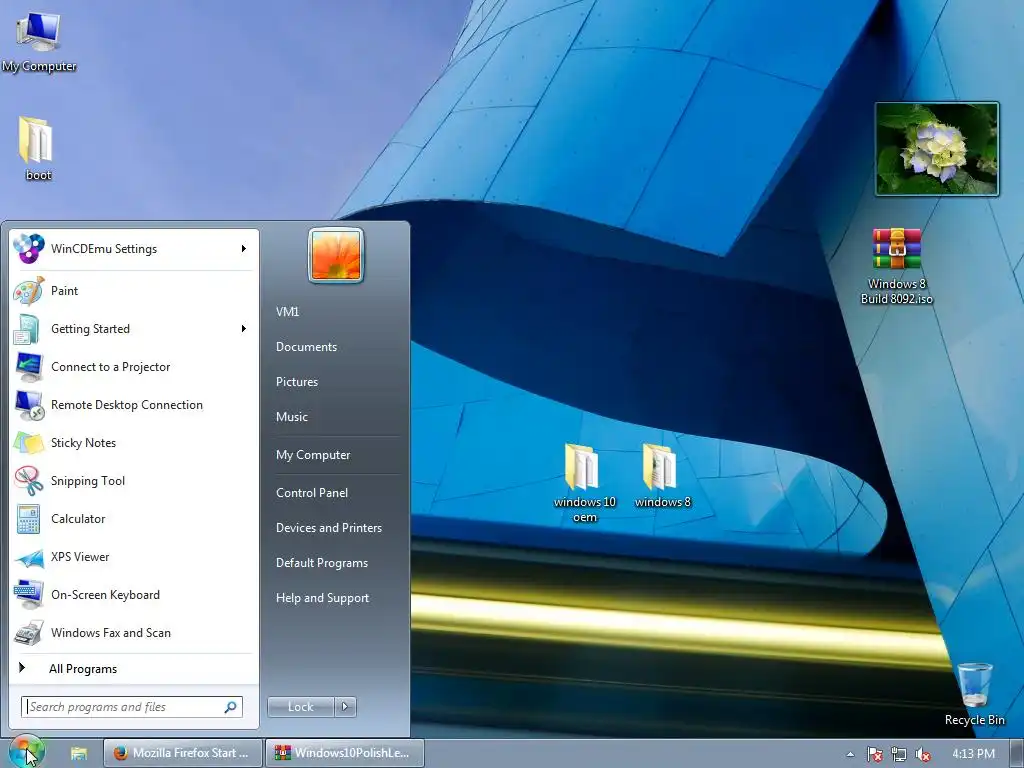Open the Sticky Notes icon
1024x768 pixels.
(x=29, y=443)
